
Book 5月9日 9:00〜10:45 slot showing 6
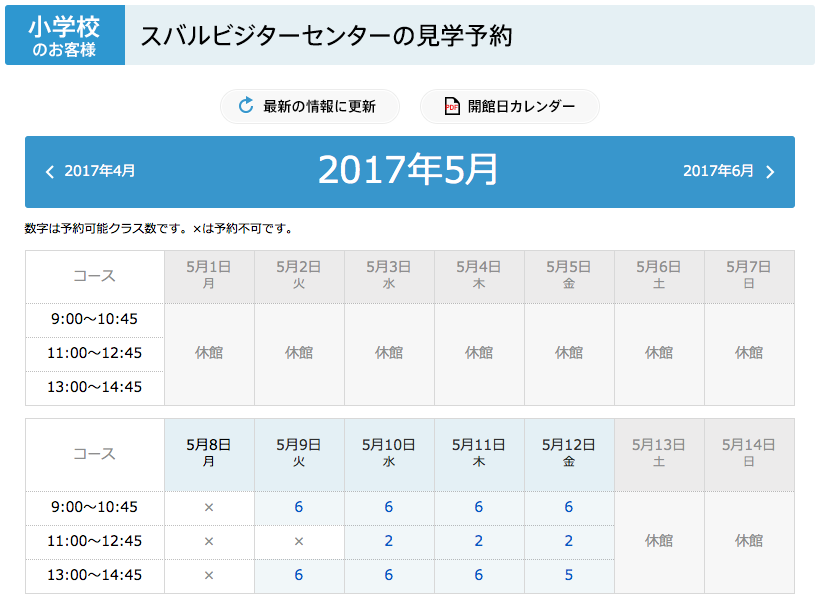click(299, 507)
